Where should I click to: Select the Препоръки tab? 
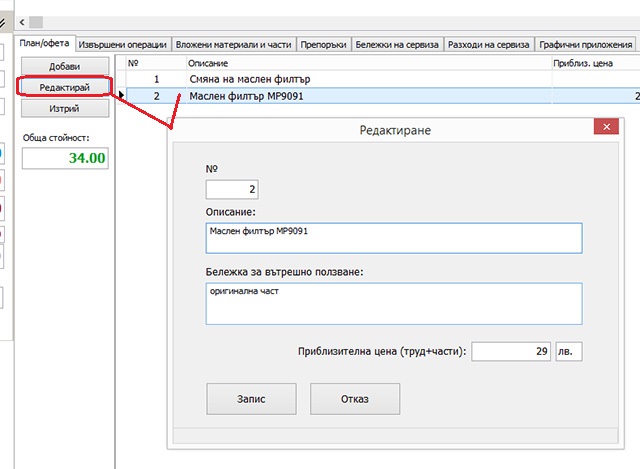click(325, 45)
